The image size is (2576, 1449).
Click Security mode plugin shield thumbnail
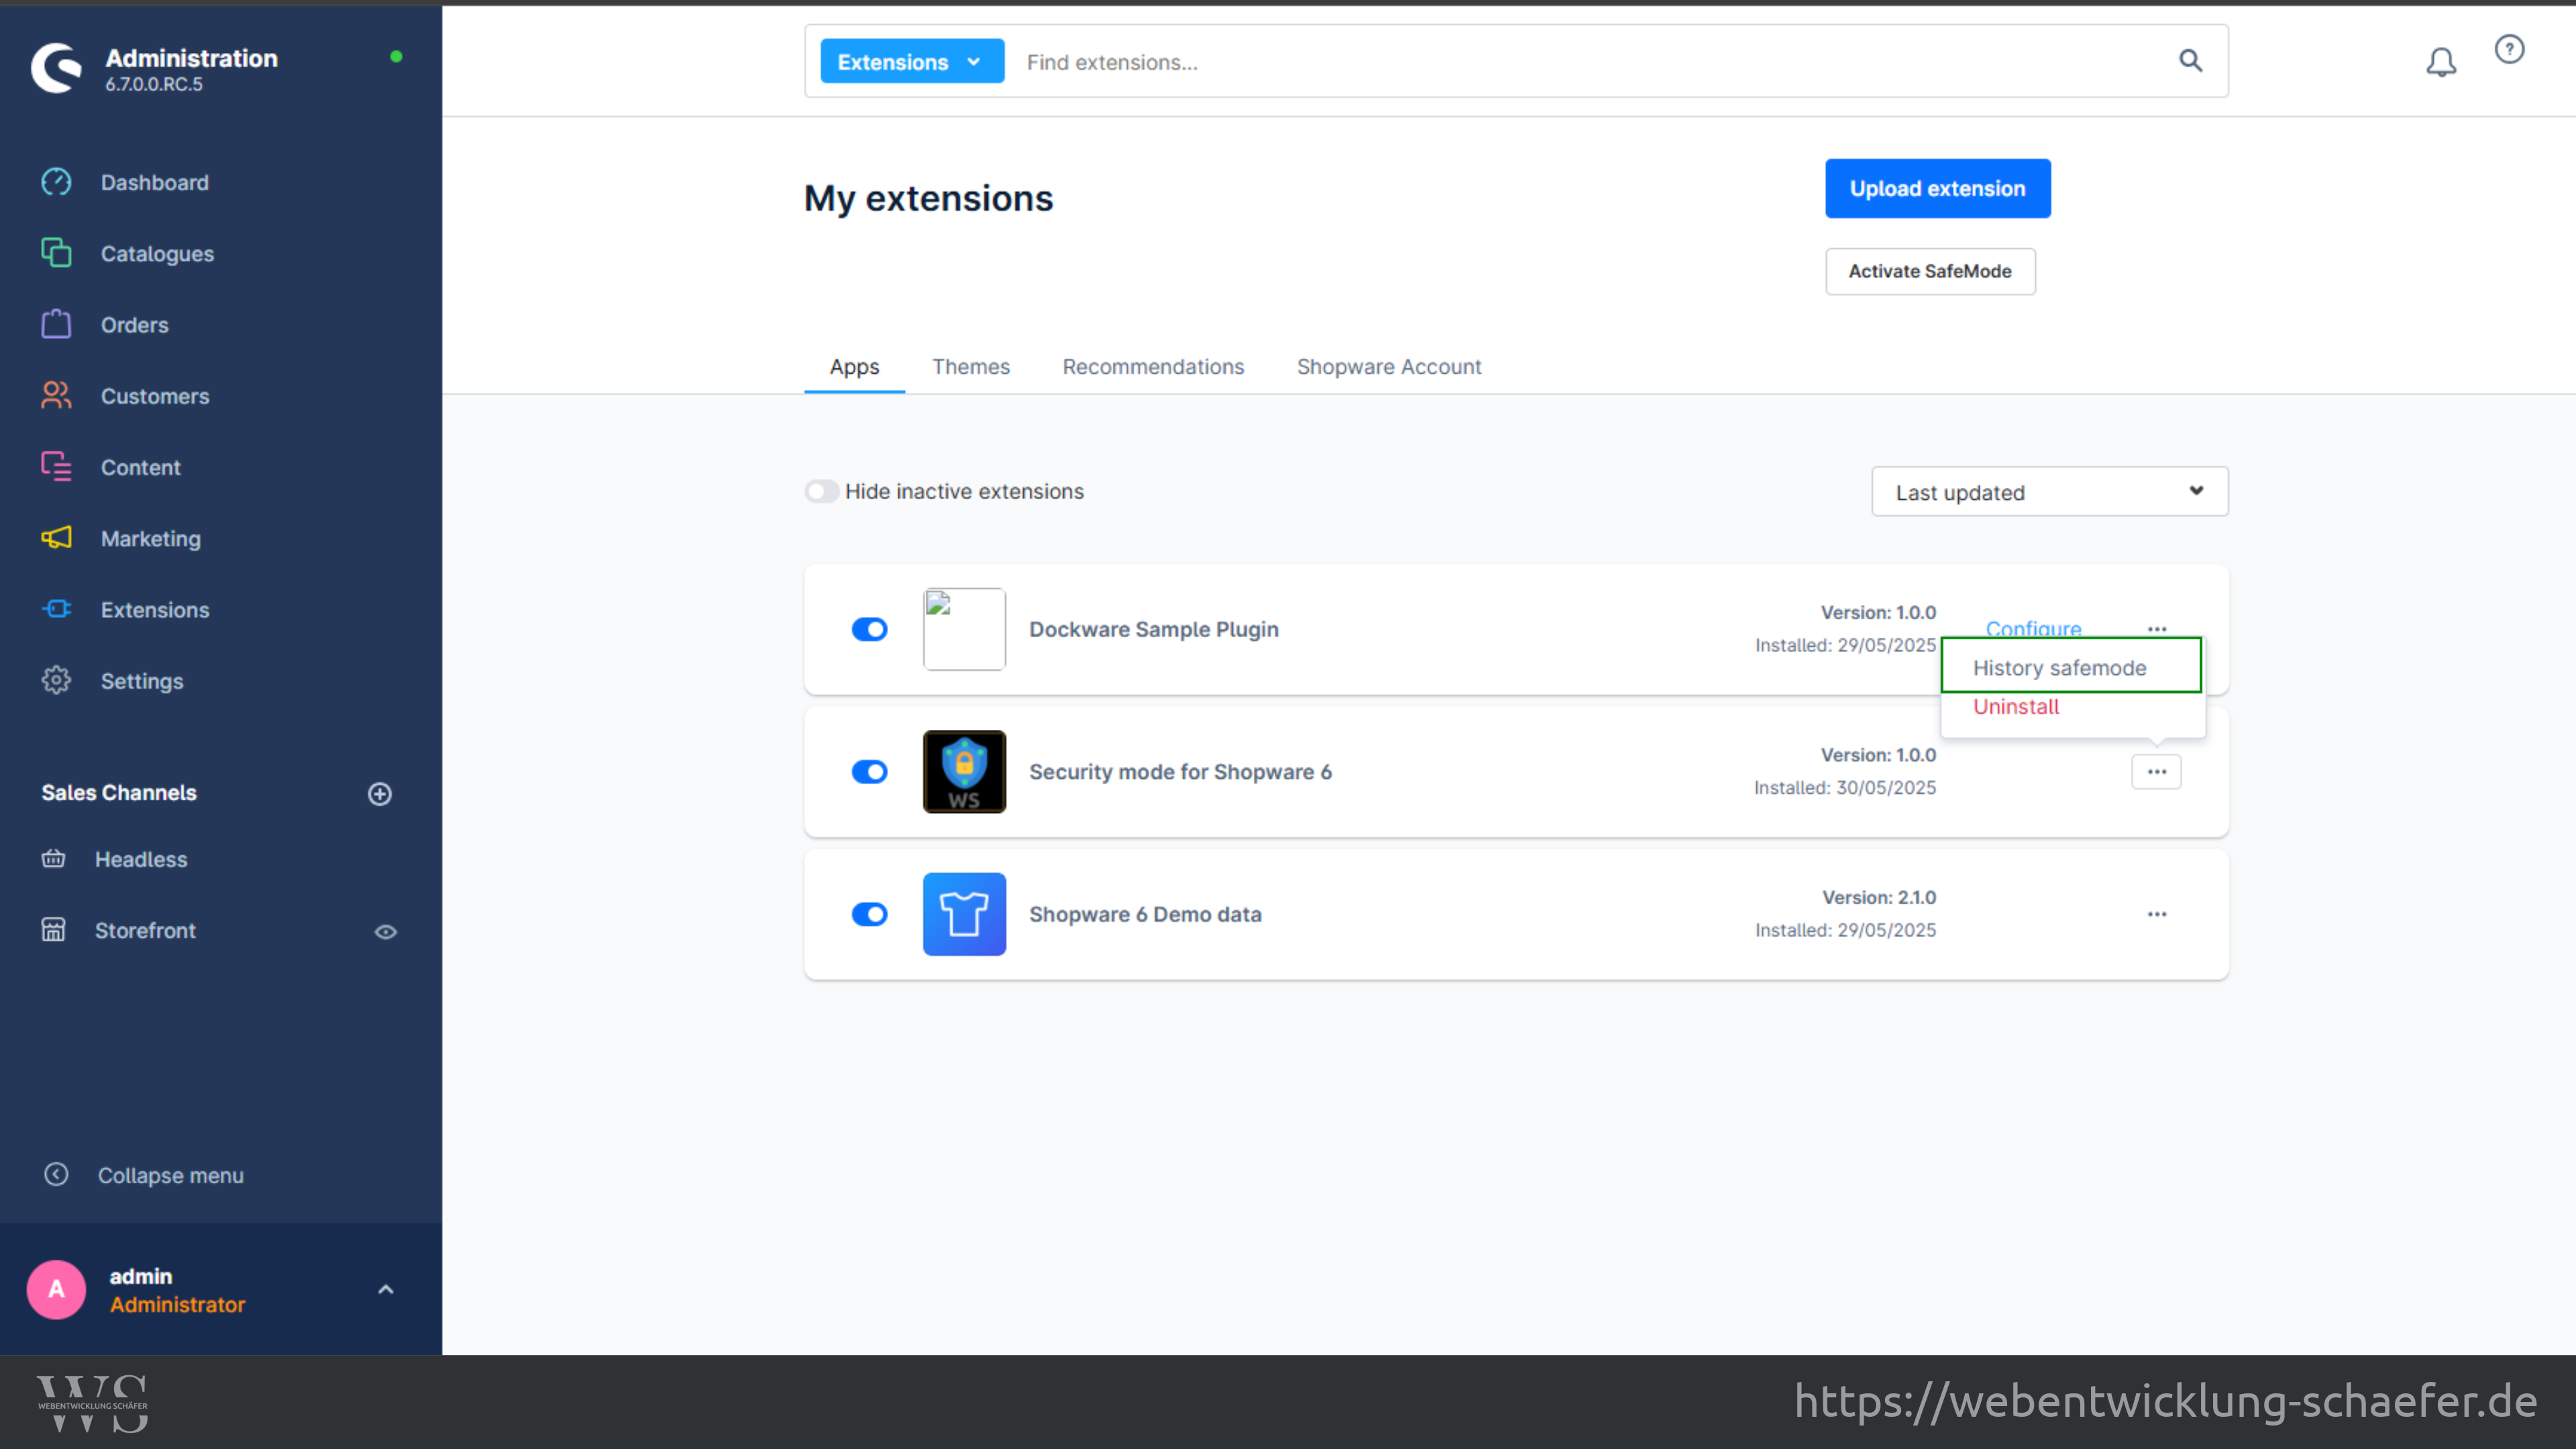coord(964,772)
